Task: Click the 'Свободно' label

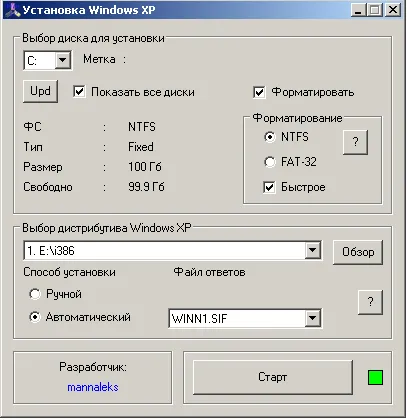Action: (x=48, y=187)
